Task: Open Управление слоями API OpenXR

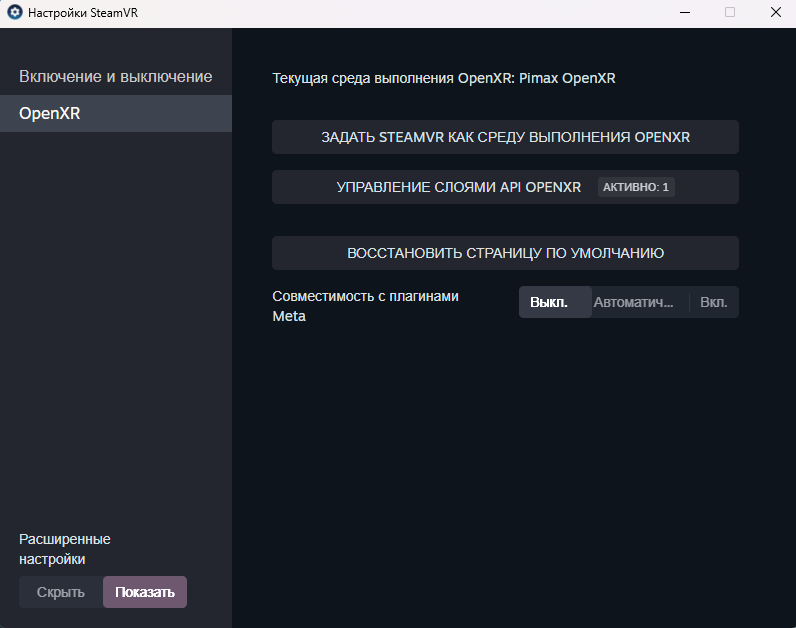Action: pyautogui.click(x=505, y=187)
